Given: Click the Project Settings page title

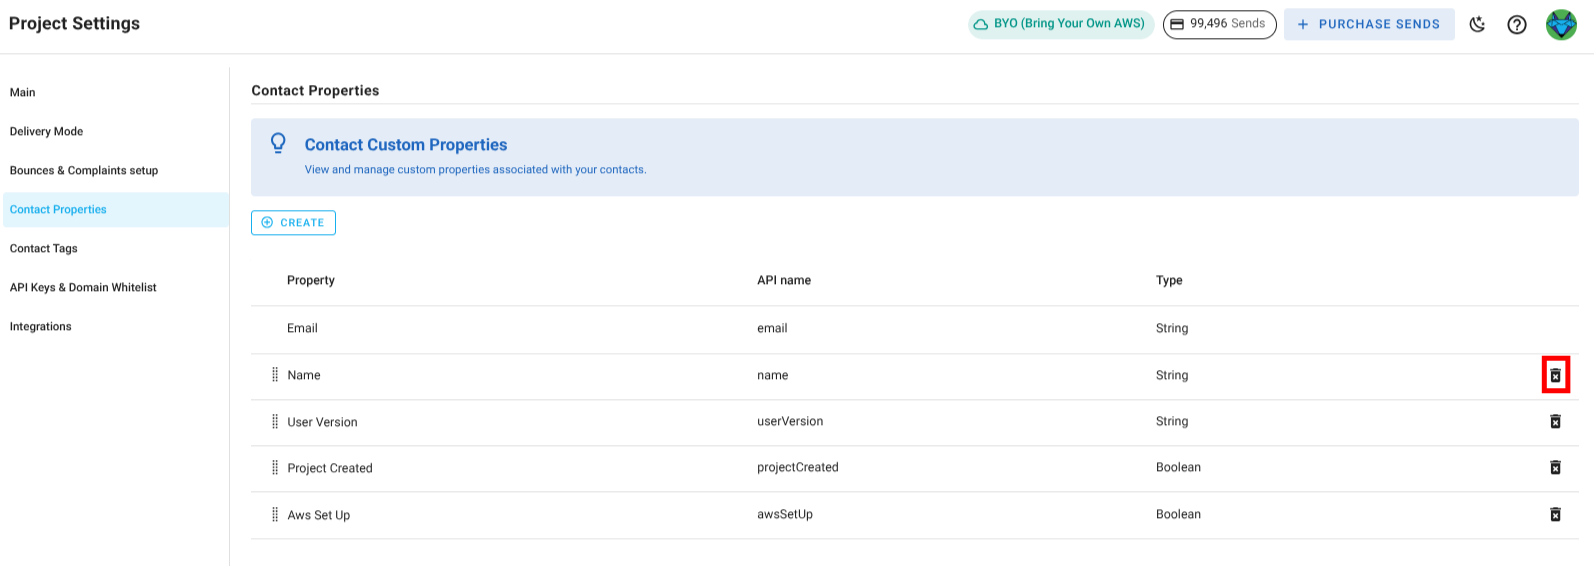Looking at the screenshot, I should click(74, 23).
